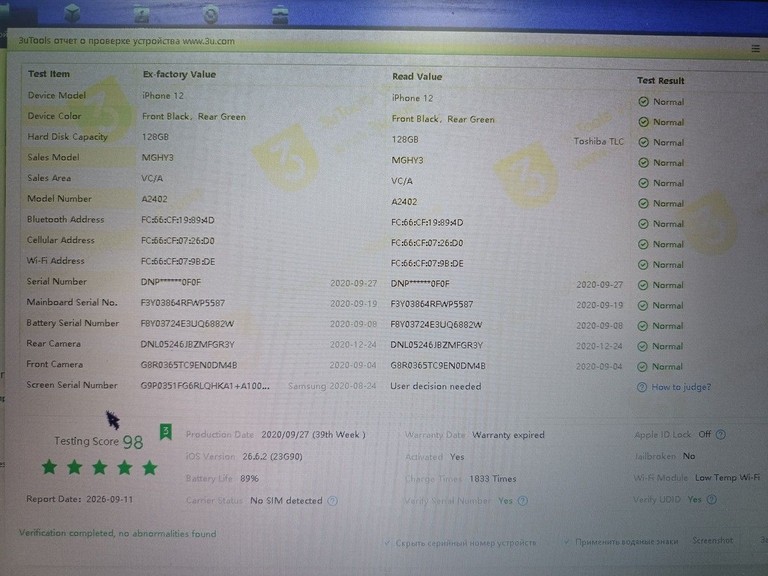Click the Report Date 2026-09-11 text
The height and width of the screenshot is (576, 768).
pyautogui.click(x=79, y=499)
